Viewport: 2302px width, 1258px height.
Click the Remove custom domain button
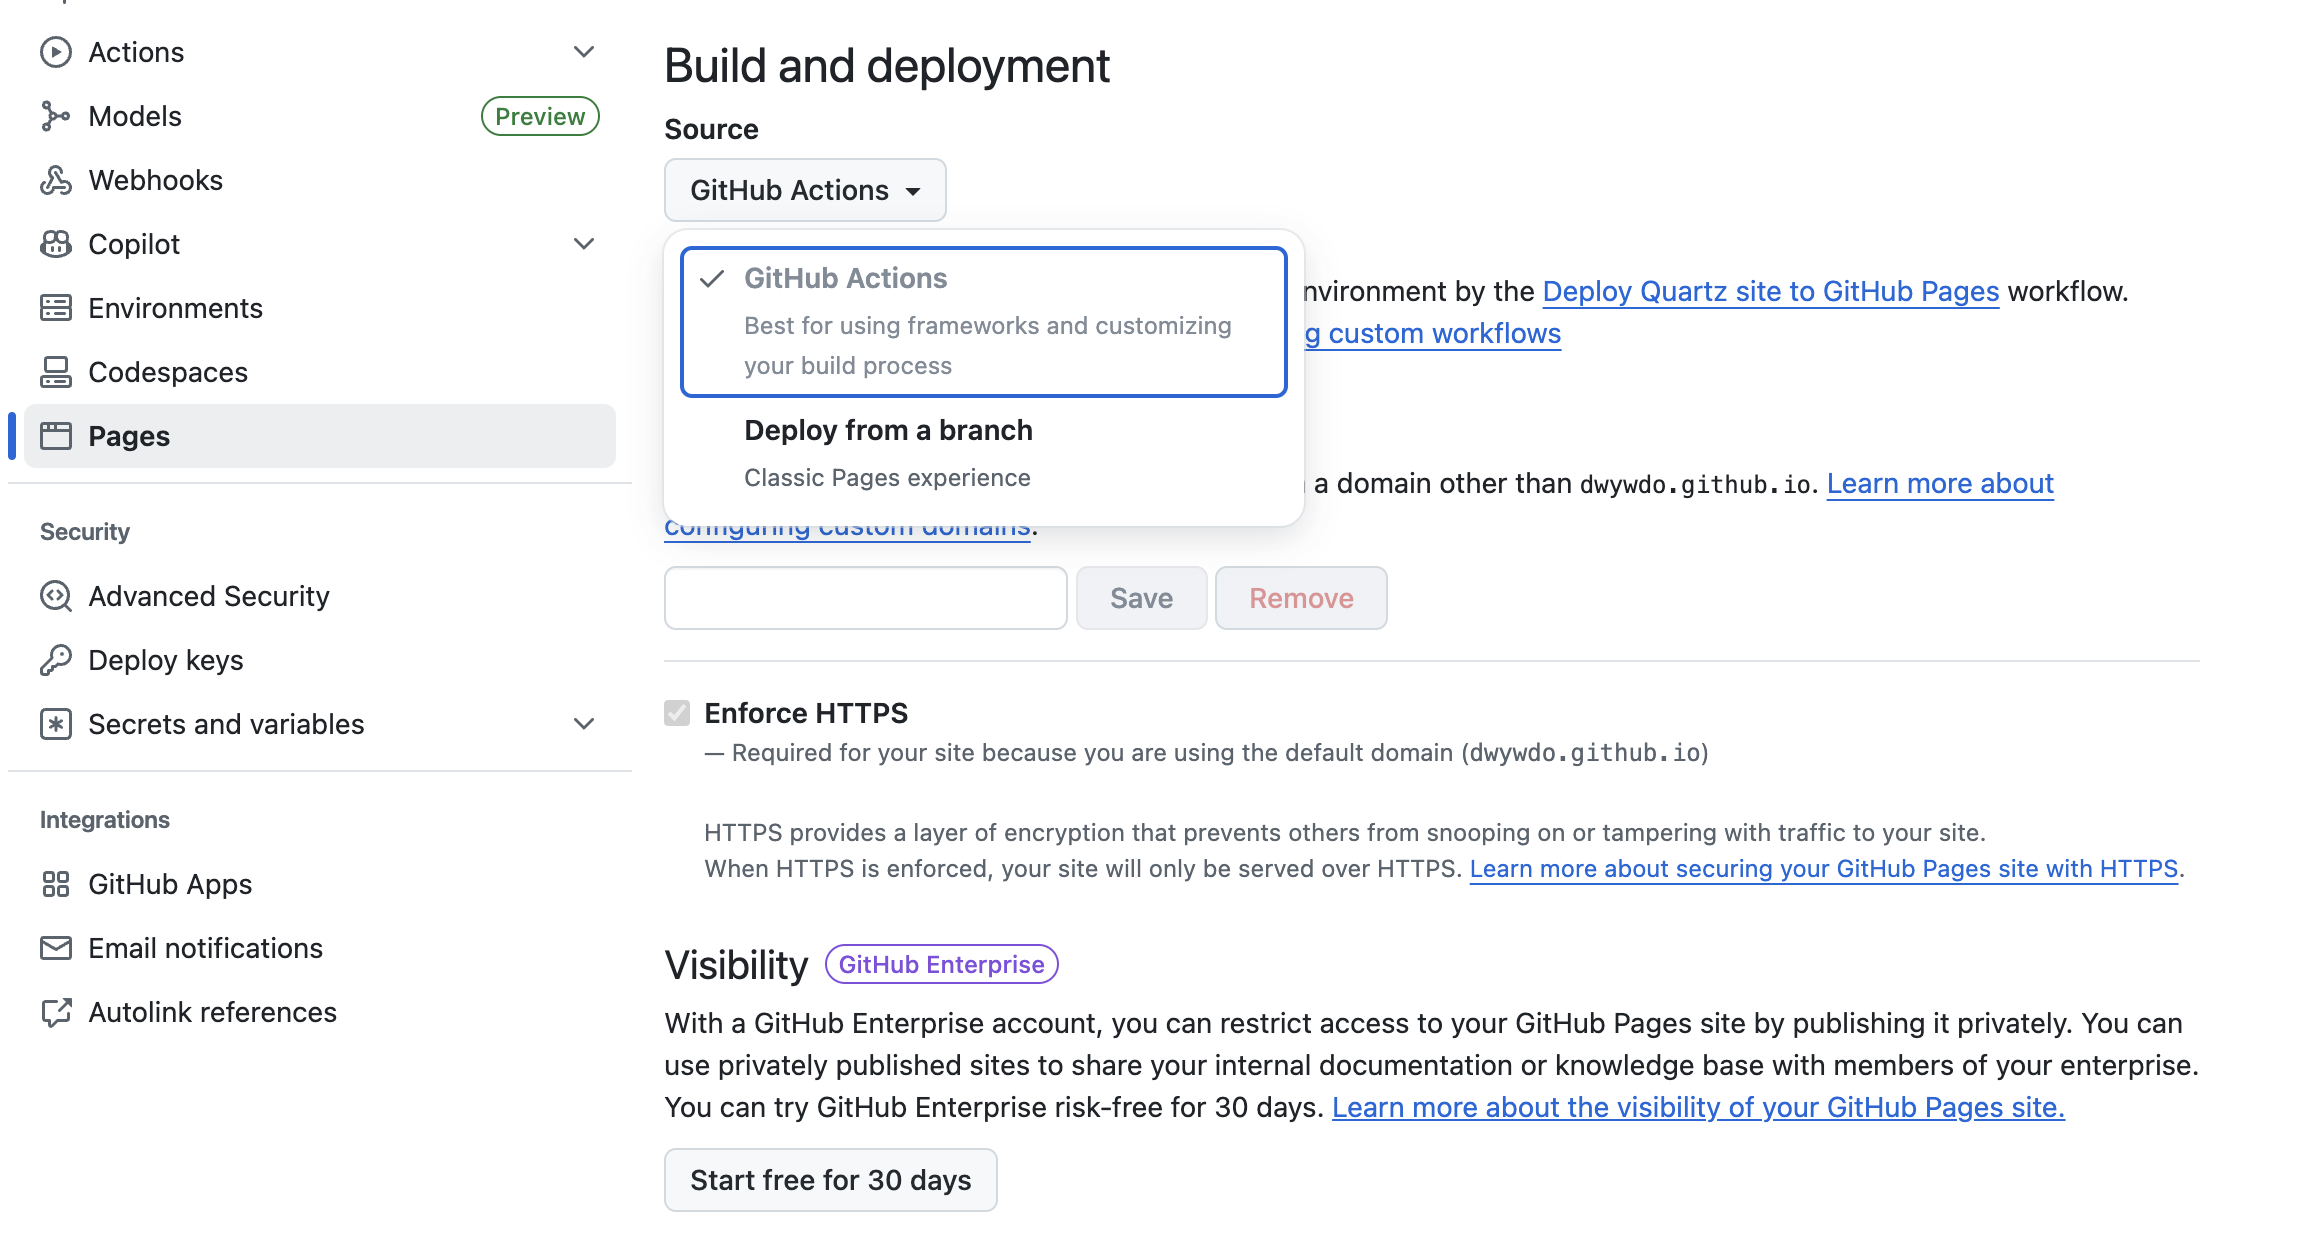[x=1301, y=598]
